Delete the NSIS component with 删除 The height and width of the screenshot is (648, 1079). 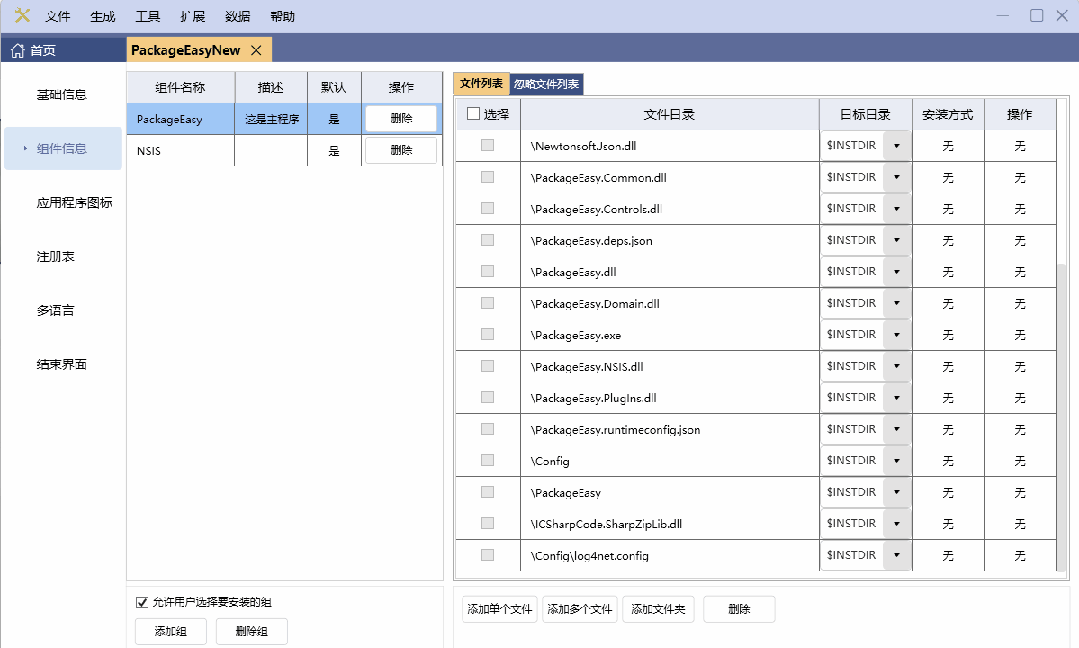pyautogui.click(x=401, y=151)
